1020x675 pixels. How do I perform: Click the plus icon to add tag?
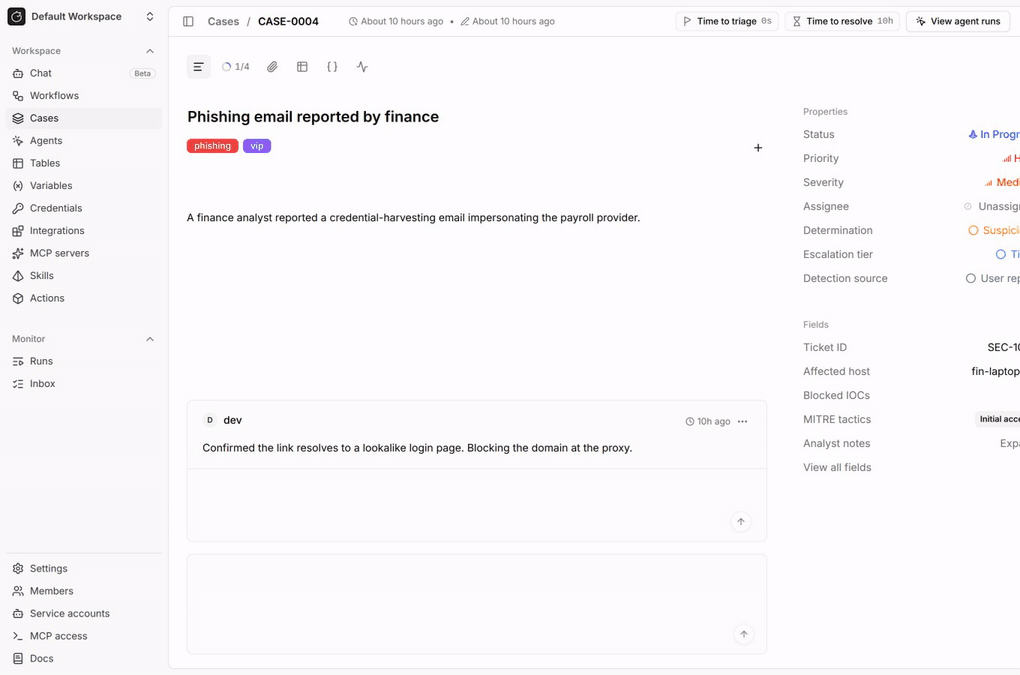[x=758, y=148]
